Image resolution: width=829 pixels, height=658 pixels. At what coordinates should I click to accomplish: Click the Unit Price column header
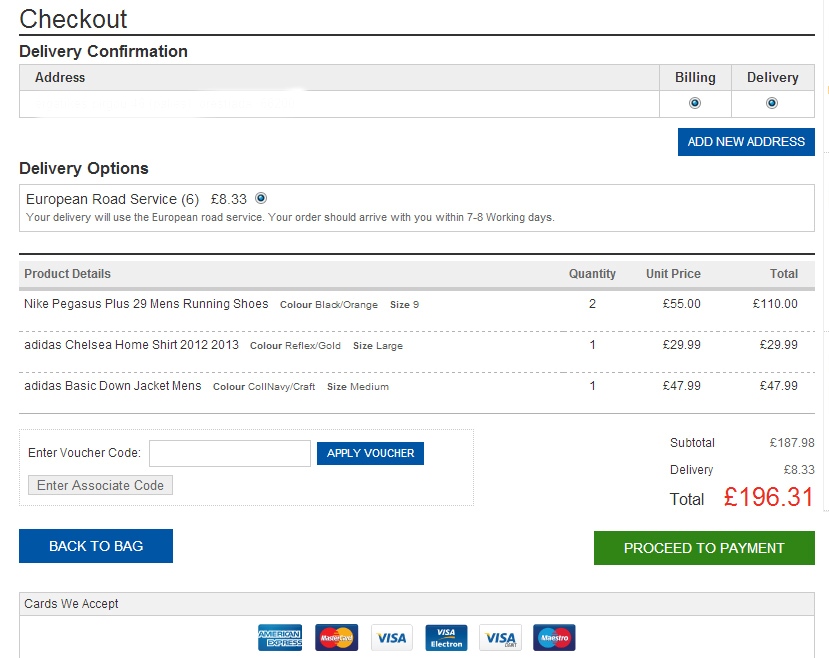673,274
